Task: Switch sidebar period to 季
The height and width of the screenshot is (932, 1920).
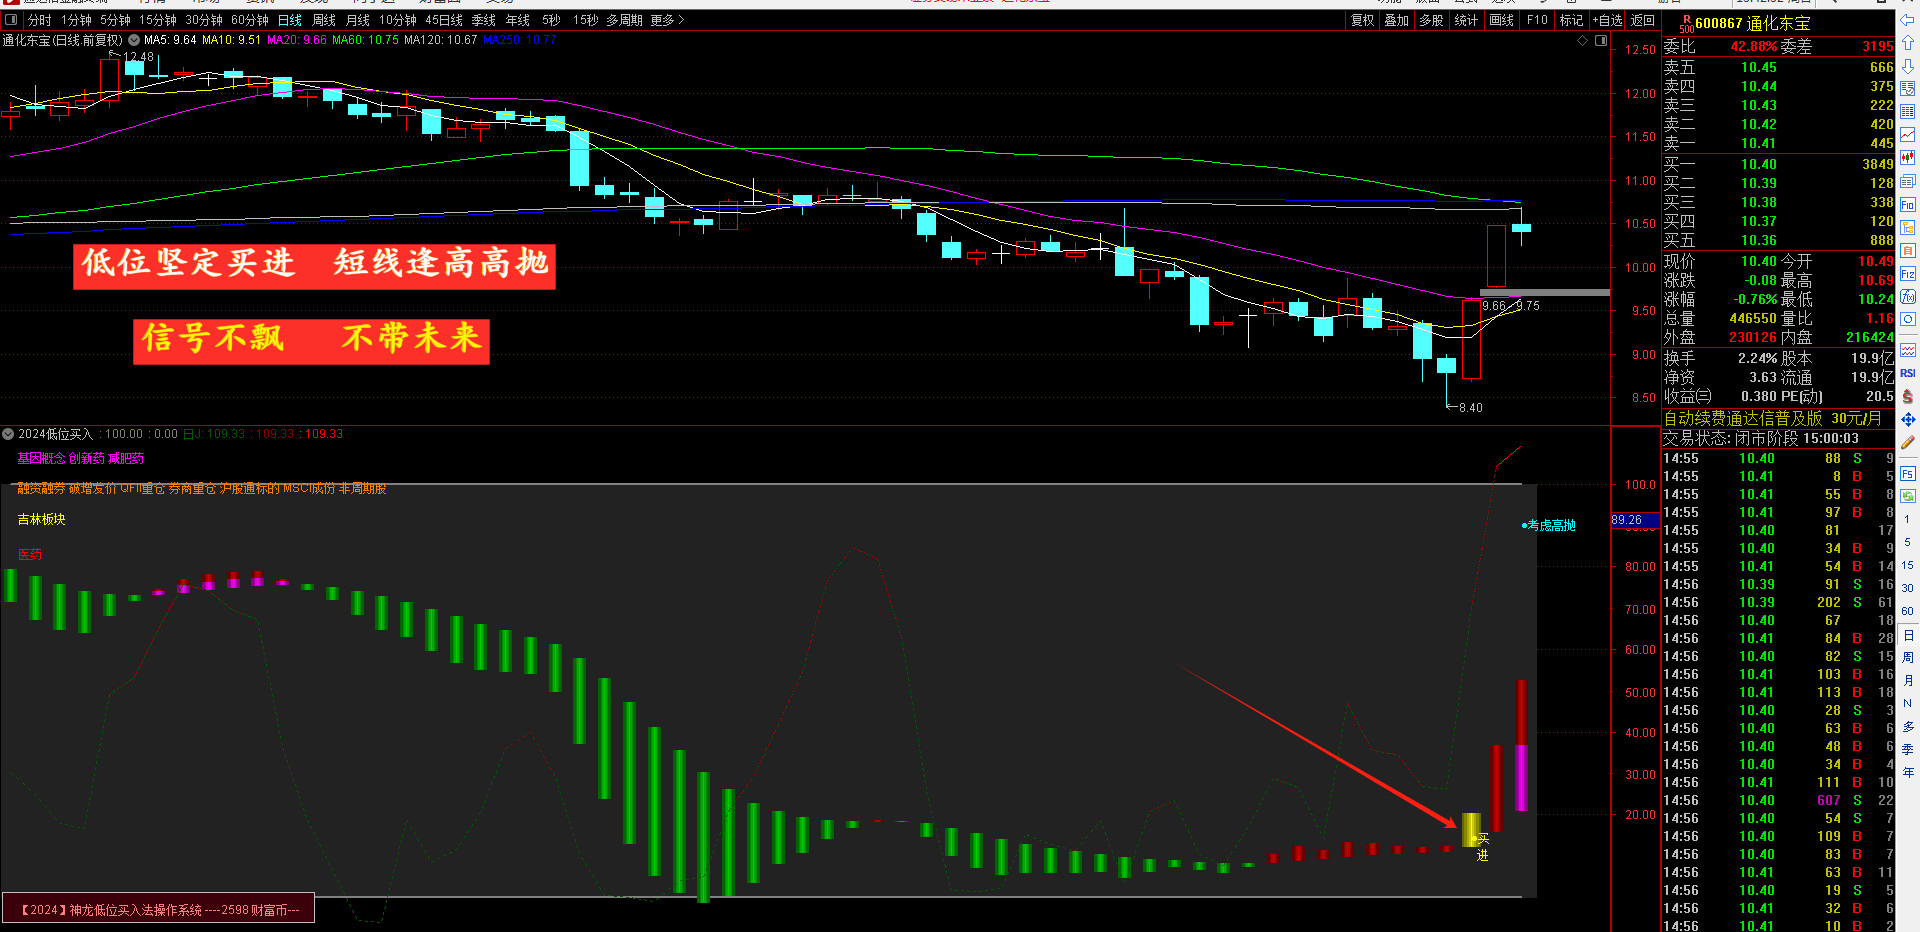Action: click(x=1908, y=750)
